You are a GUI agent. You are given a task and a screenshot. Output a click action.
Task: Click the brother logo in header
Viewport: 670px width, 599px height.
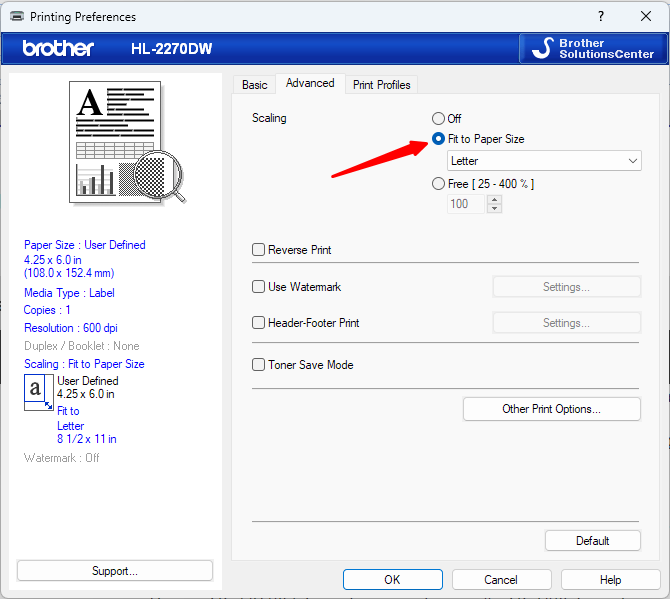click(58, 48)
